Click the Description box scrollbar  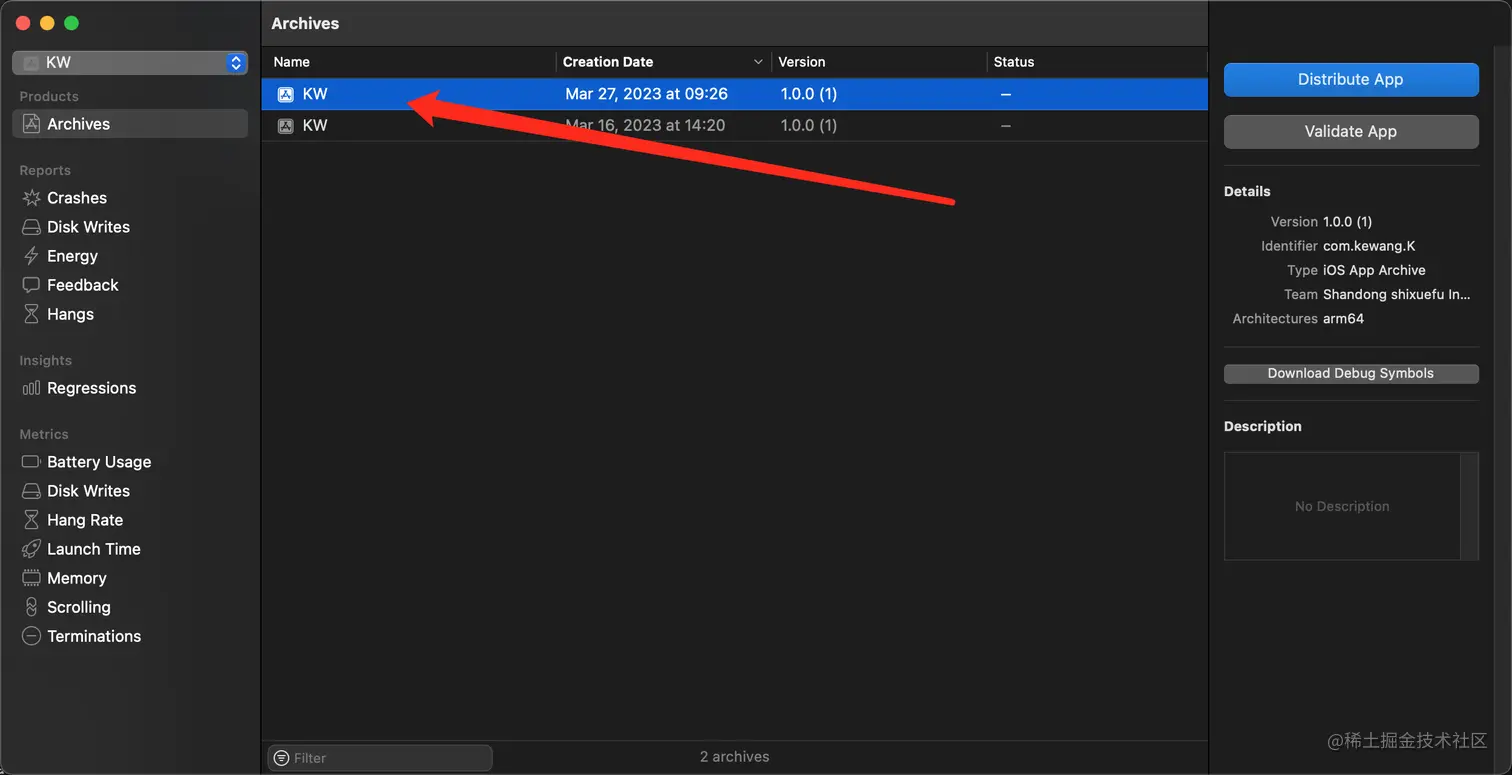tap(1469, 506)
